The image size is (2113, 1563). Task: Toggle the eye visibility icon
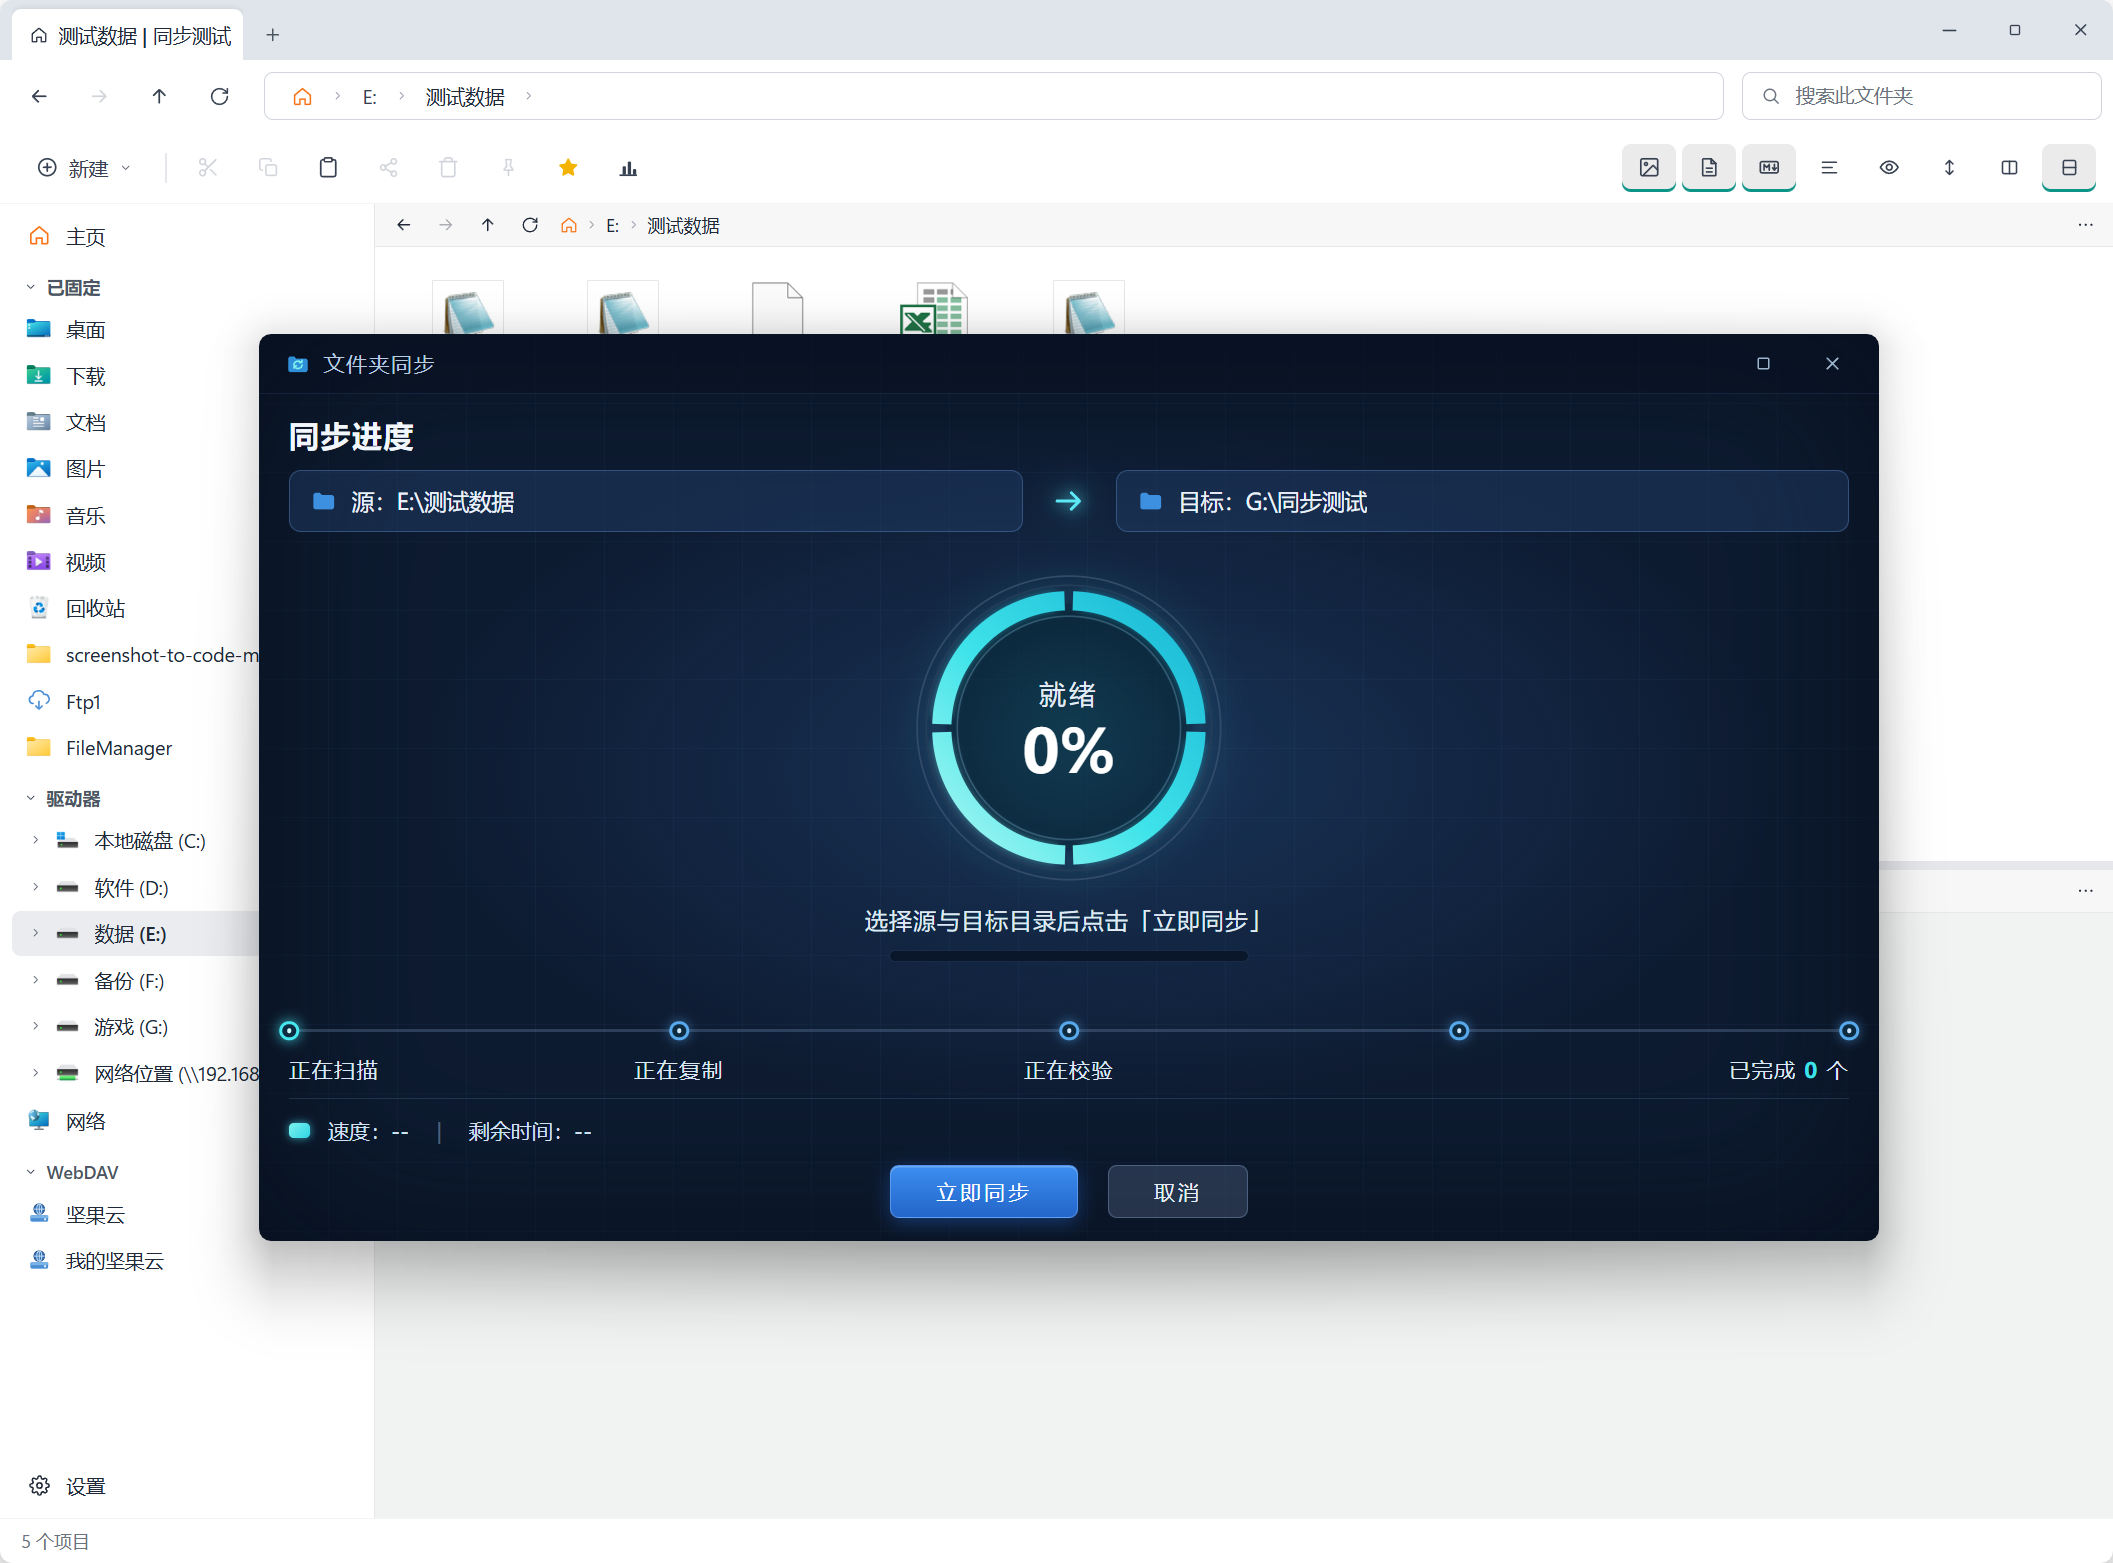tap(1889, 168)
